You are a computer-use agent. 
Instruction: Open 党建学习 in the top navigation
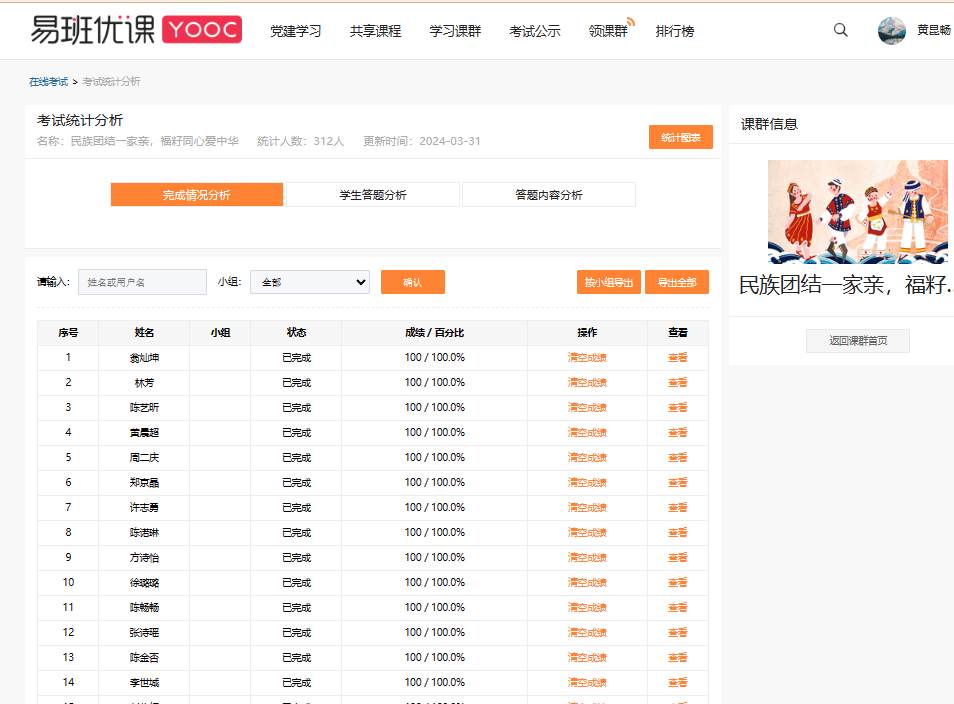[x=295, y=31]
